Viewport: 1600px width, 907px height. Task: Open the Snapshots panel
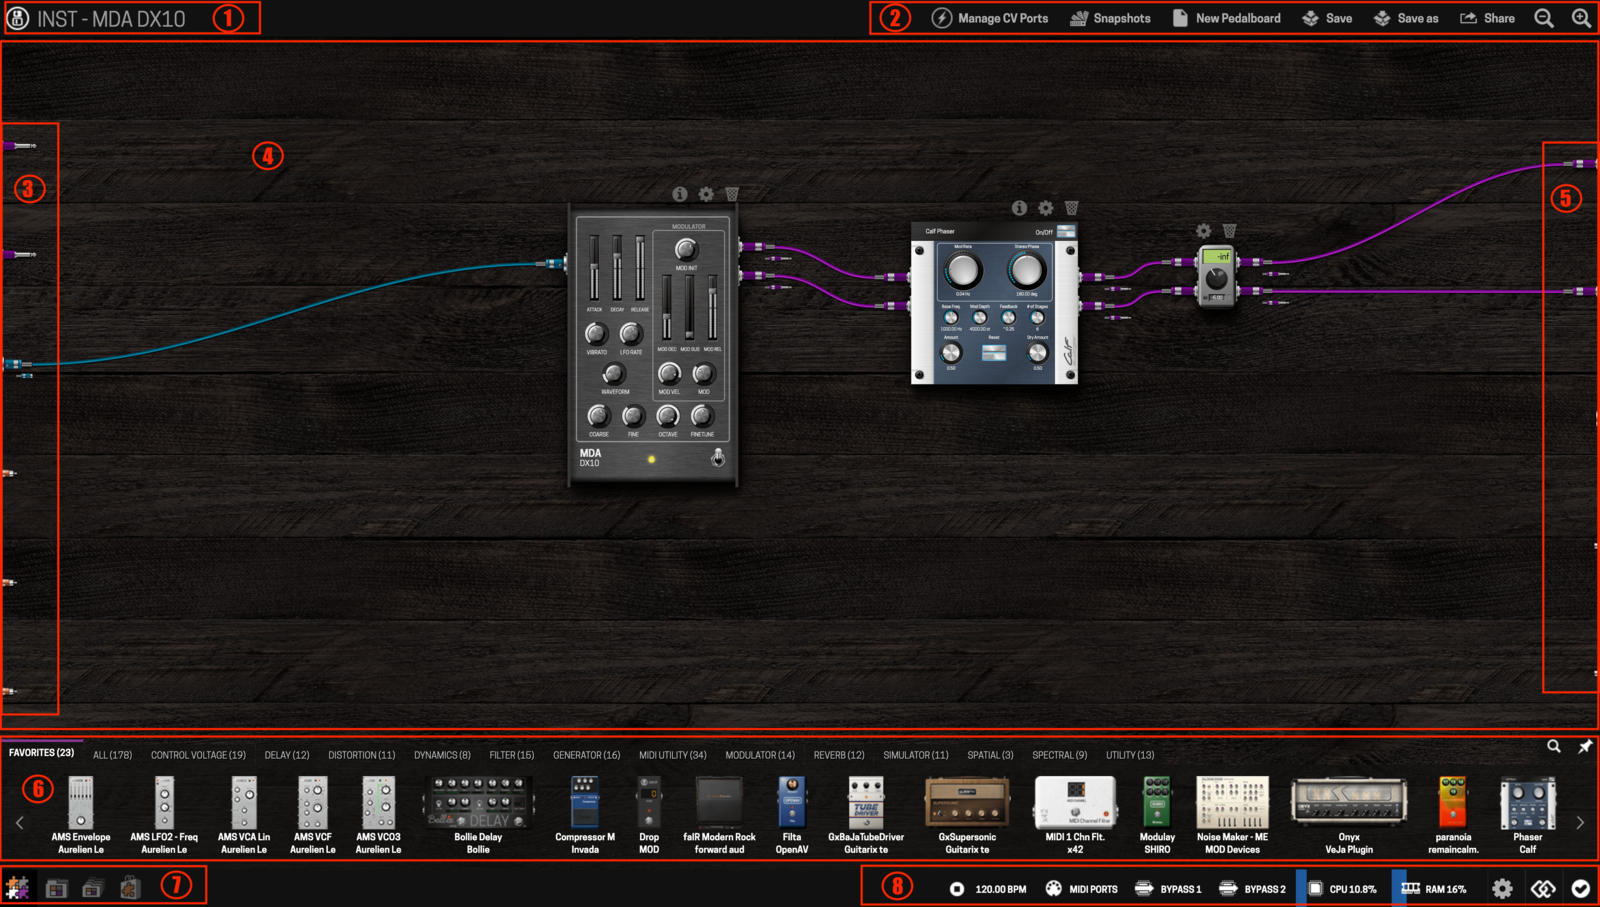[1110, 18]
